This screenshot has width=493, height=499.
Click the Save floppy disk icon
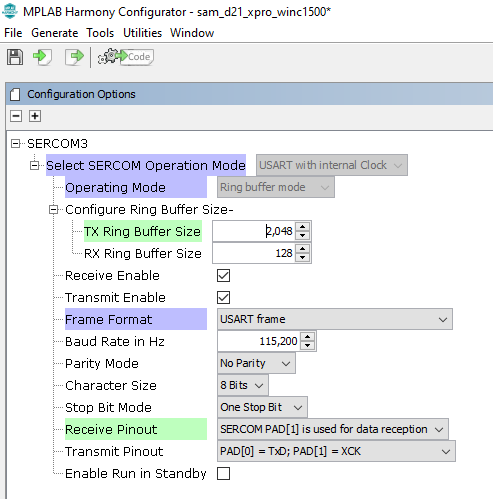pyautogui.click(x=15, y=57)
